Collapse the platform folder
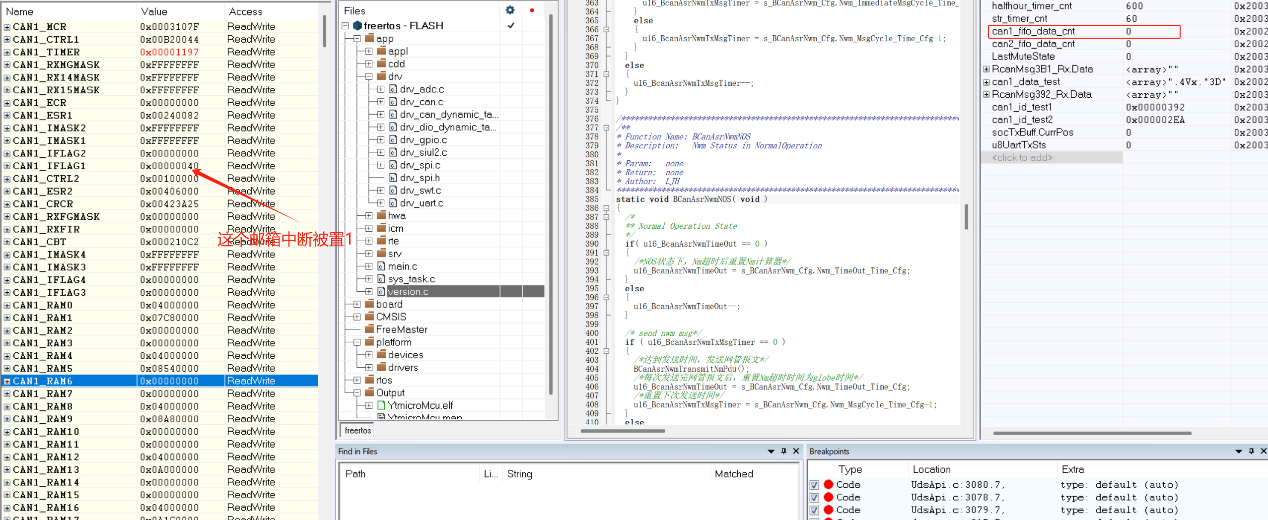This screenshot has height=520, width=1268. [x=357, y=342]
